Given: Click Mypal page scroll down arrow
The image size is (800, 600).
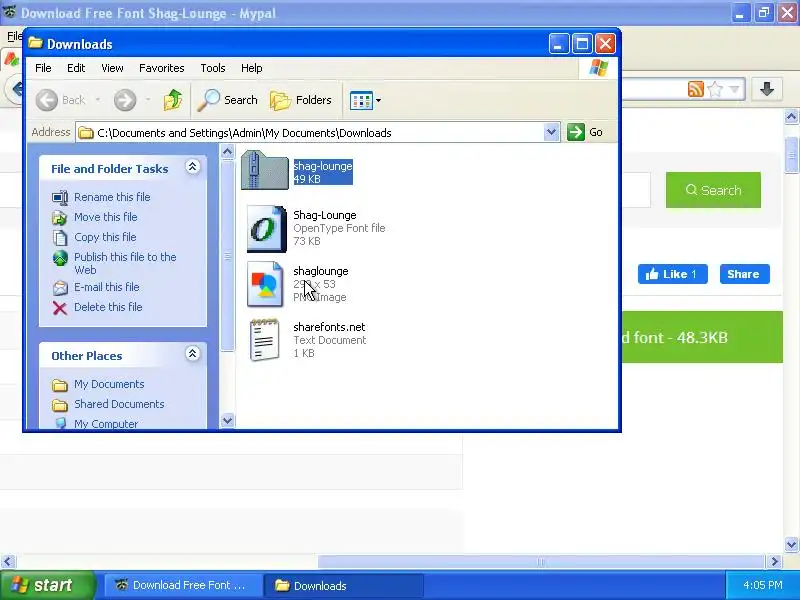Looking at the screenshot, I should coord(791,544).
